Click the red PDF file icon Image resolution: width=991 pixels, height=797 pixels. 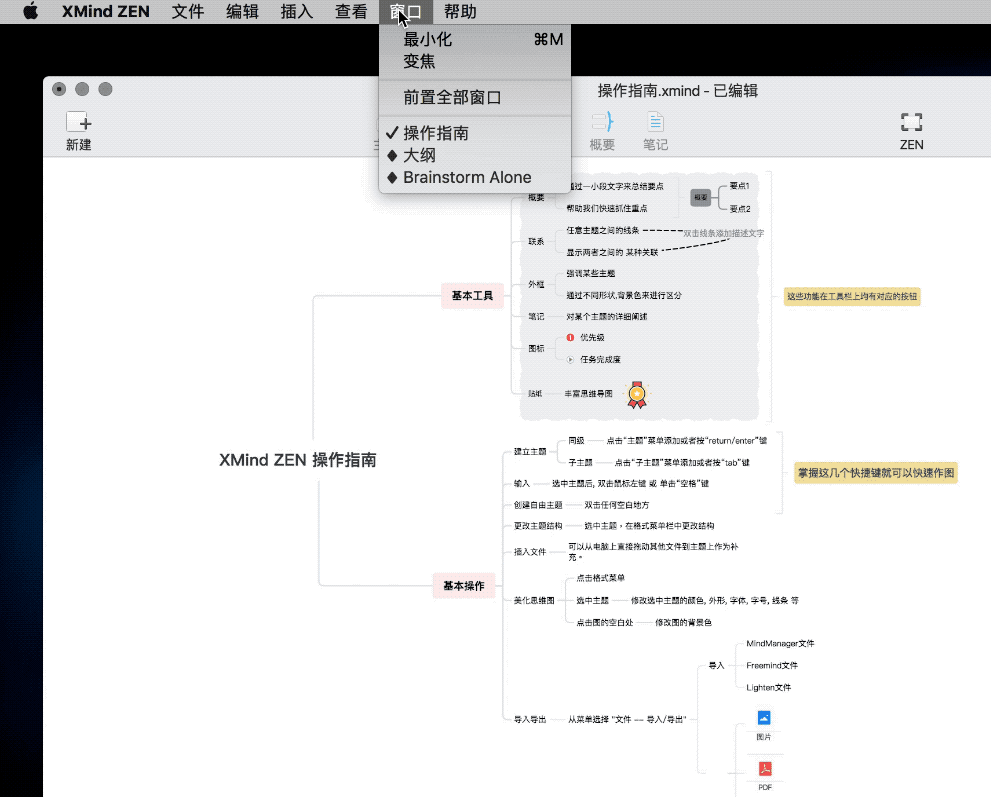click(x=765, y=769)
